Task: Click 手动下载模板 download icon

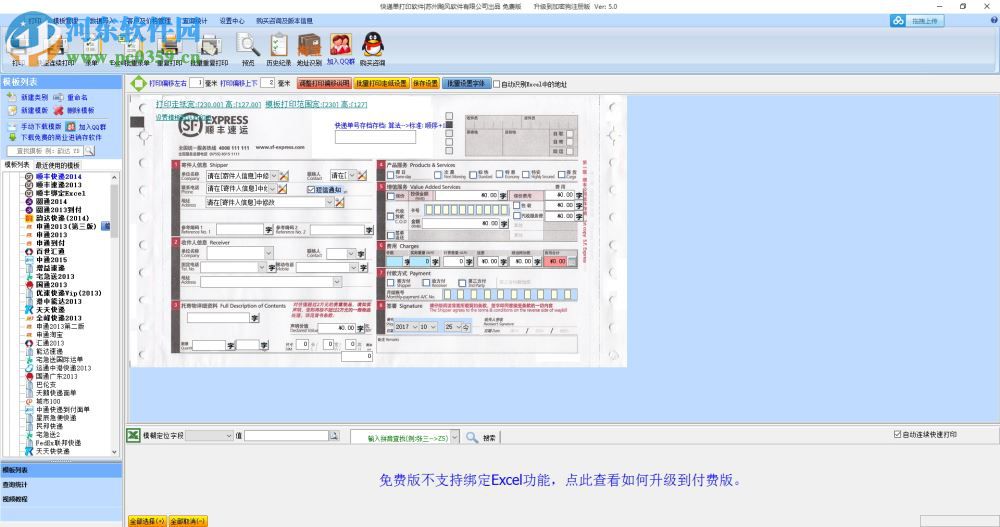Action: [11, 126]
